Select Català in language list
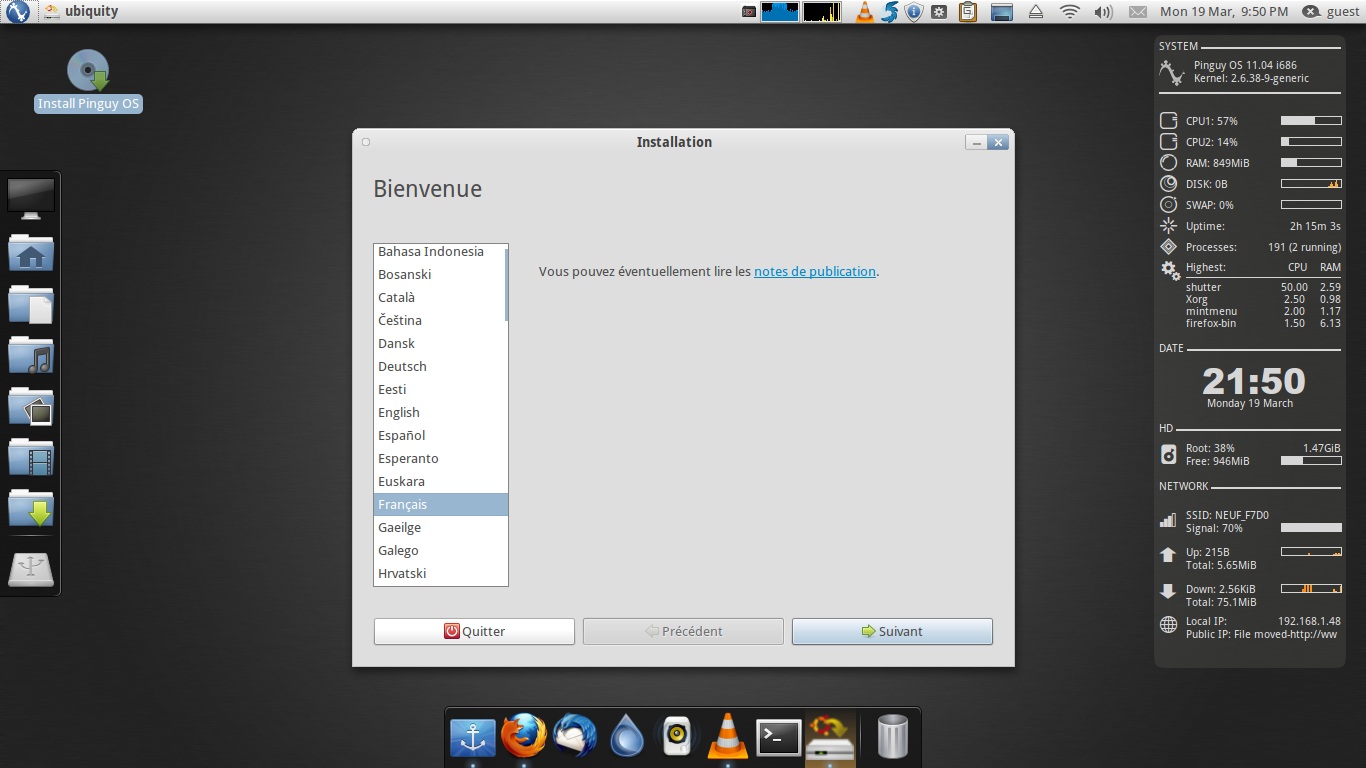The image size is (1366, 768). 440,297
